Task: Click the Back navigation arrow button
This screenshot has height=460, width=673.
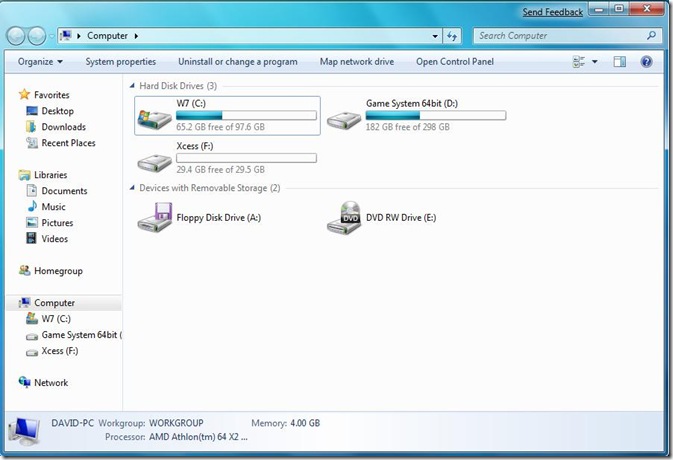Action: [x=16, y=36]
